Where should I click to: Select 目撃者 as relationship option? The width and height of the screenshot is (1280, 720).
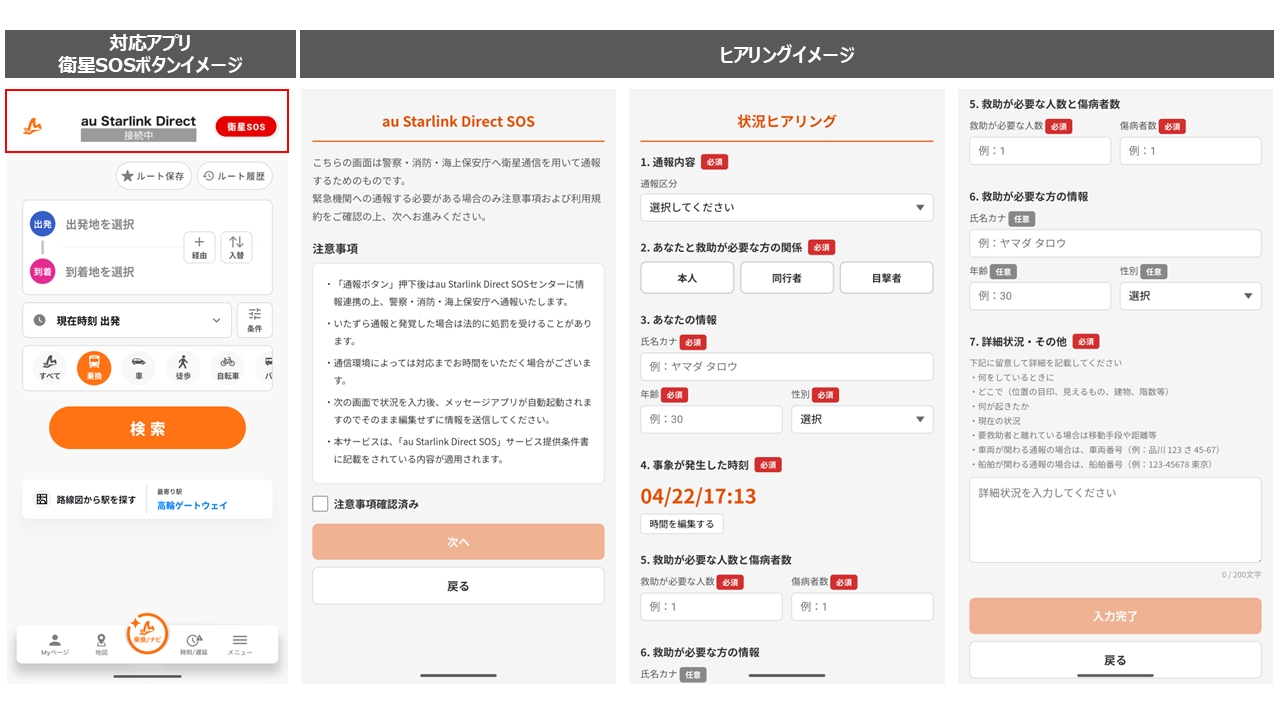[x=886, y=278]
